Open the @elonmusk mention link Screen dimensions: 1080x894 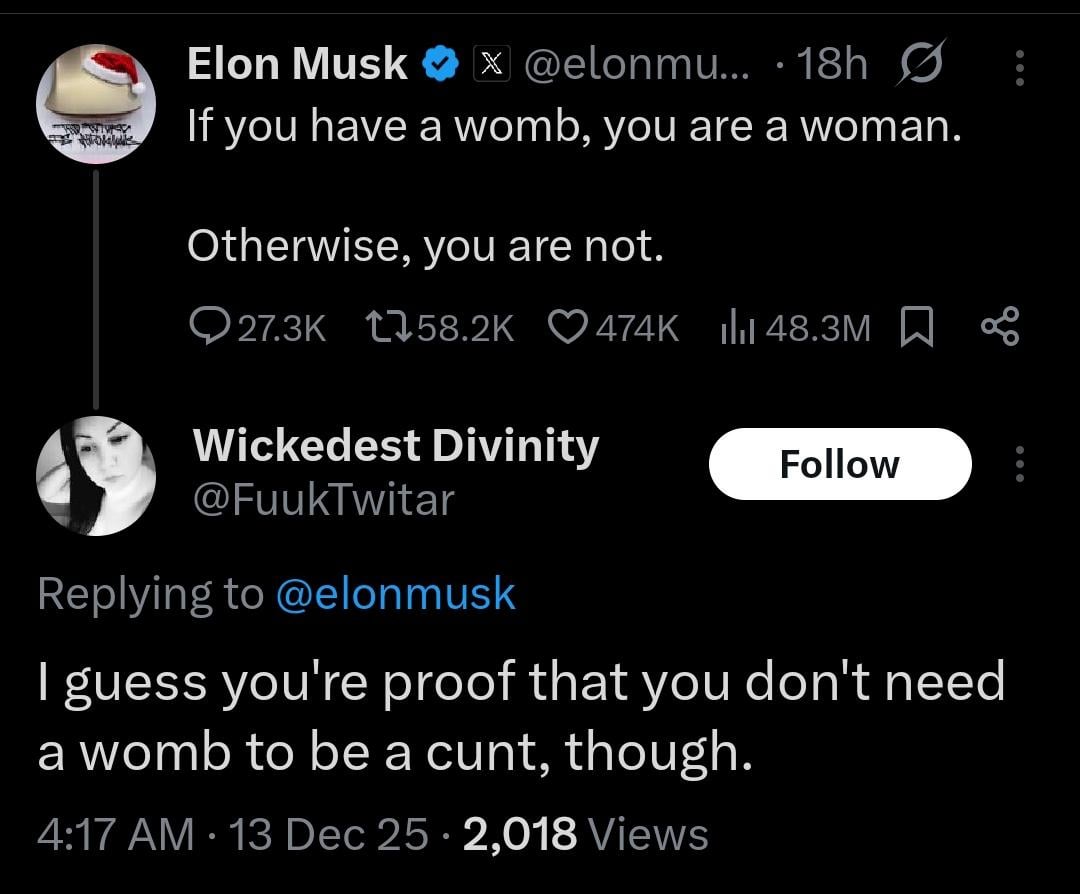pos(394,594)
